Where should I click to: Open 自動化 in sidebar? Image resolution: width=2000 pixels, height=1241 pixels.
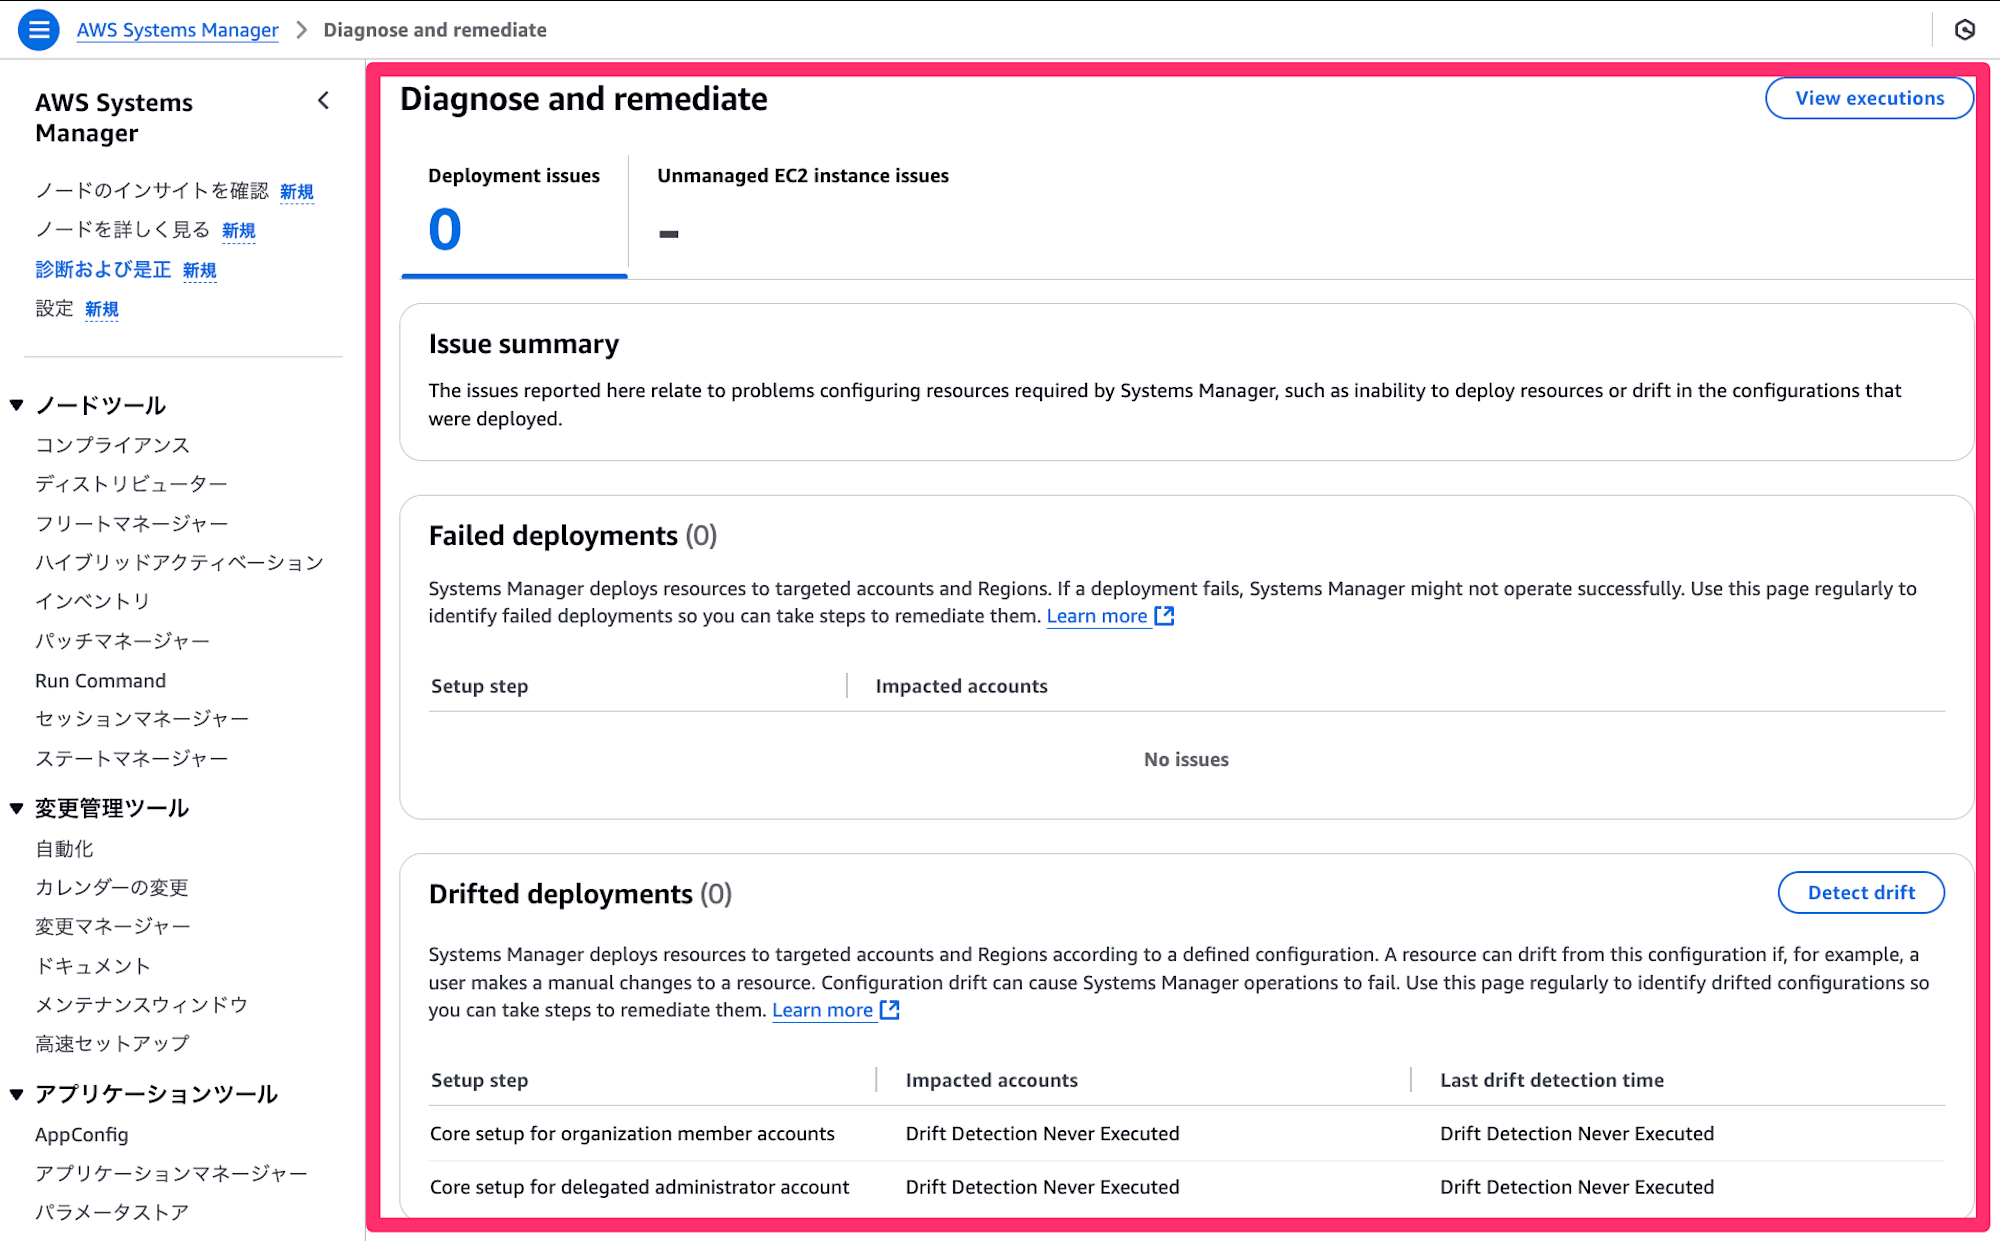(x=64, y=849)
